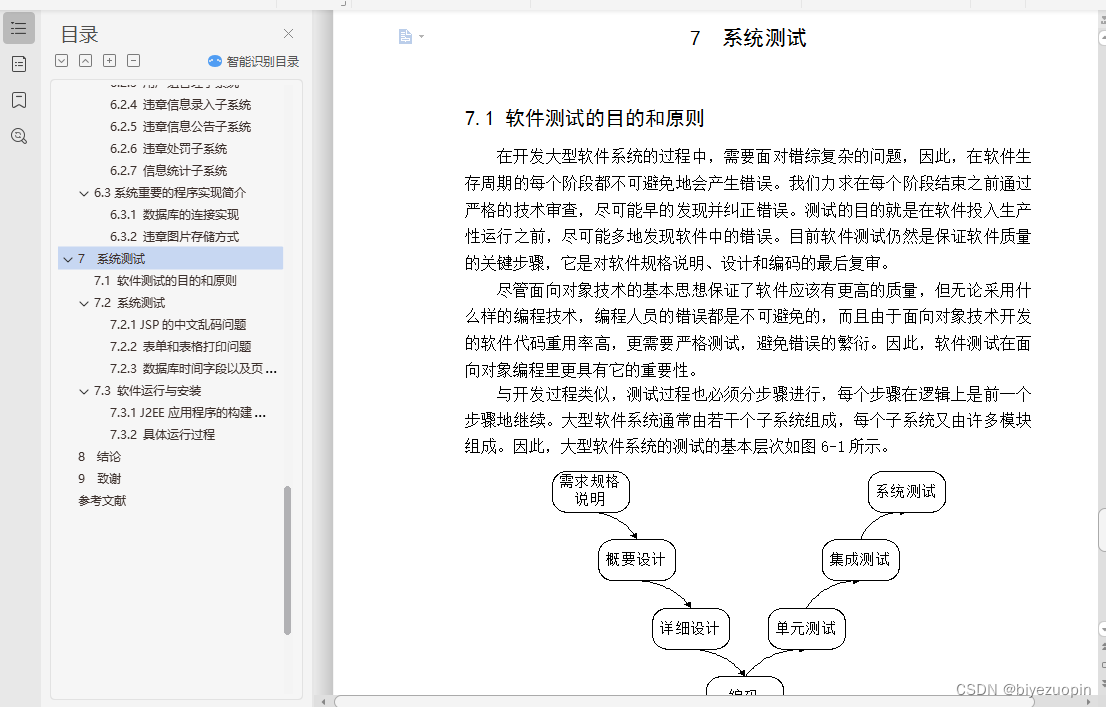1106x707 pixels.
Task: Go to 7.3.1 J2EE 应用程序的构建 entry
Action: click(x=188, y=412)
